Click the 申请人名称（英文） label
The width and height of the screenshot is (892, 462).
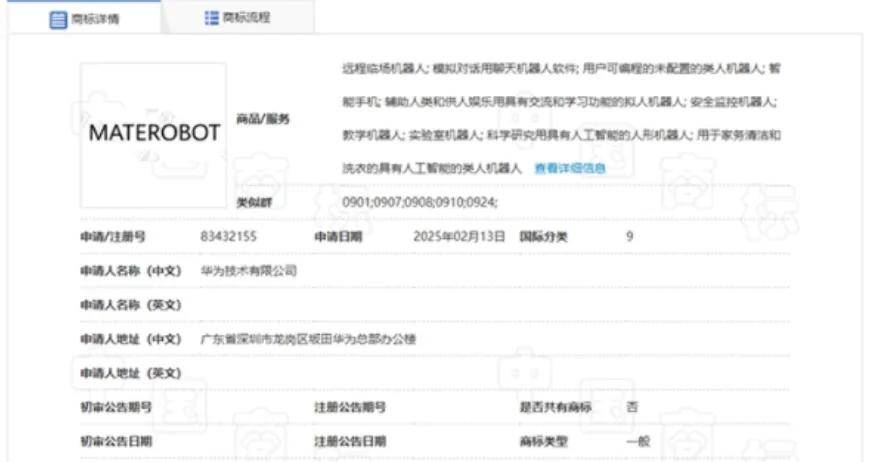131,305
